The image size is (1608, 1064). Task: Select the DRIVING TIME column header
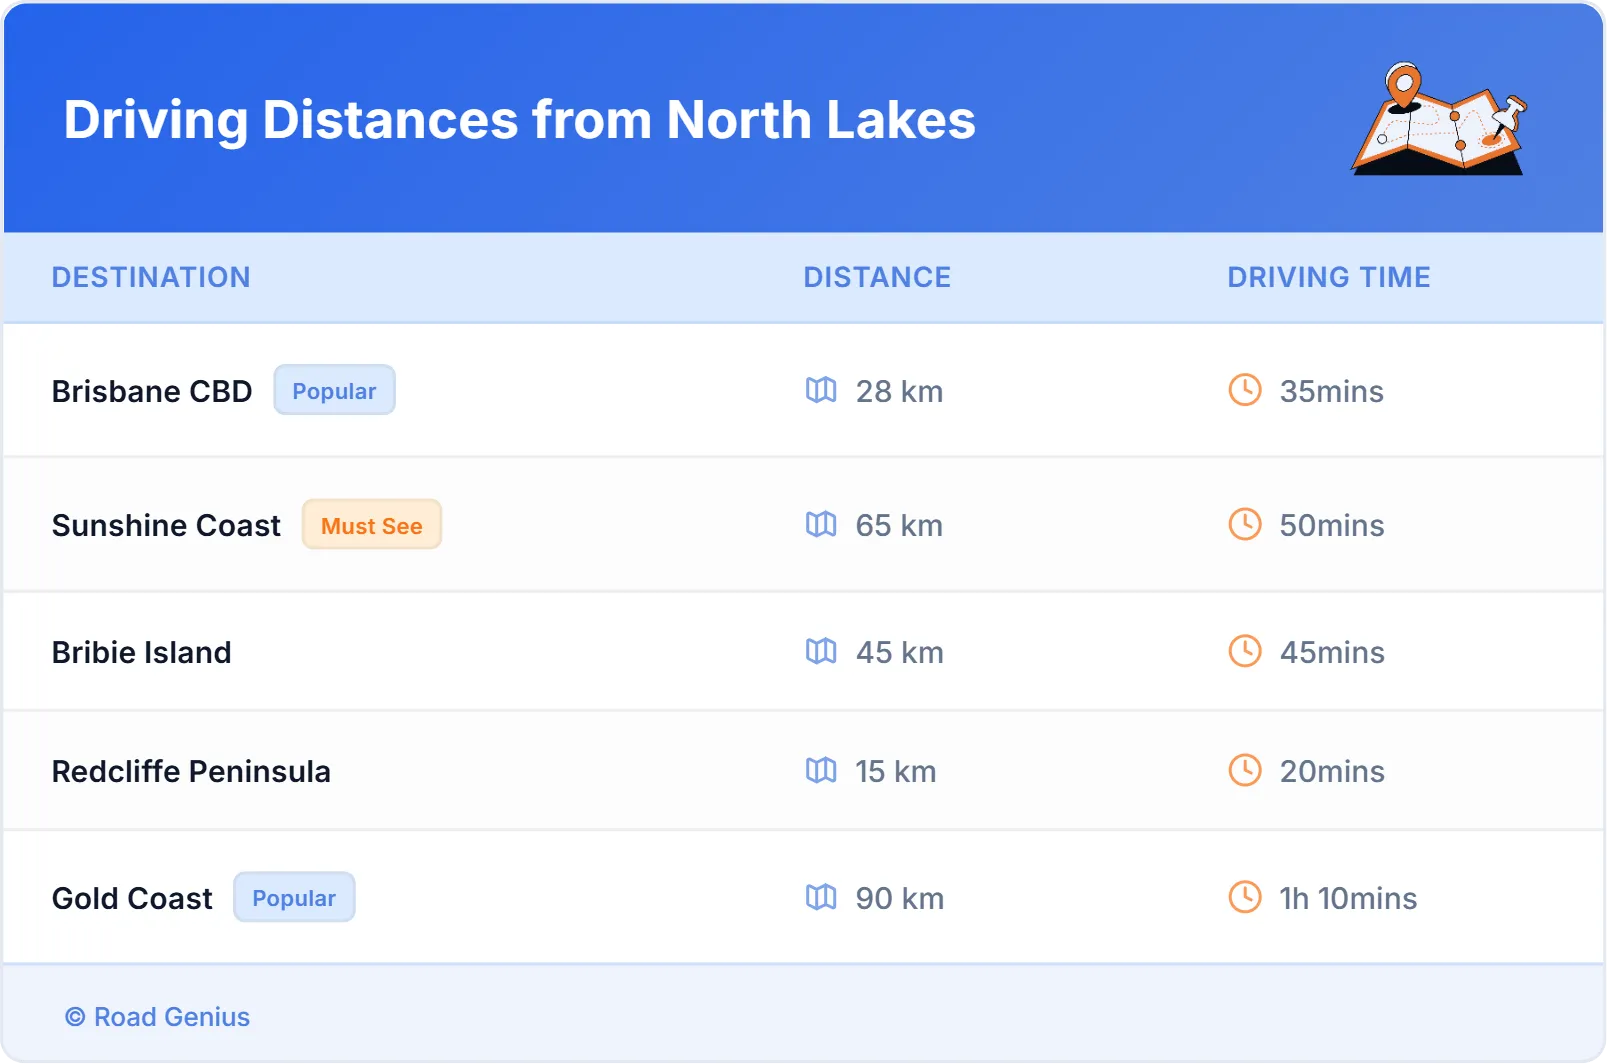click(1329, 277)
